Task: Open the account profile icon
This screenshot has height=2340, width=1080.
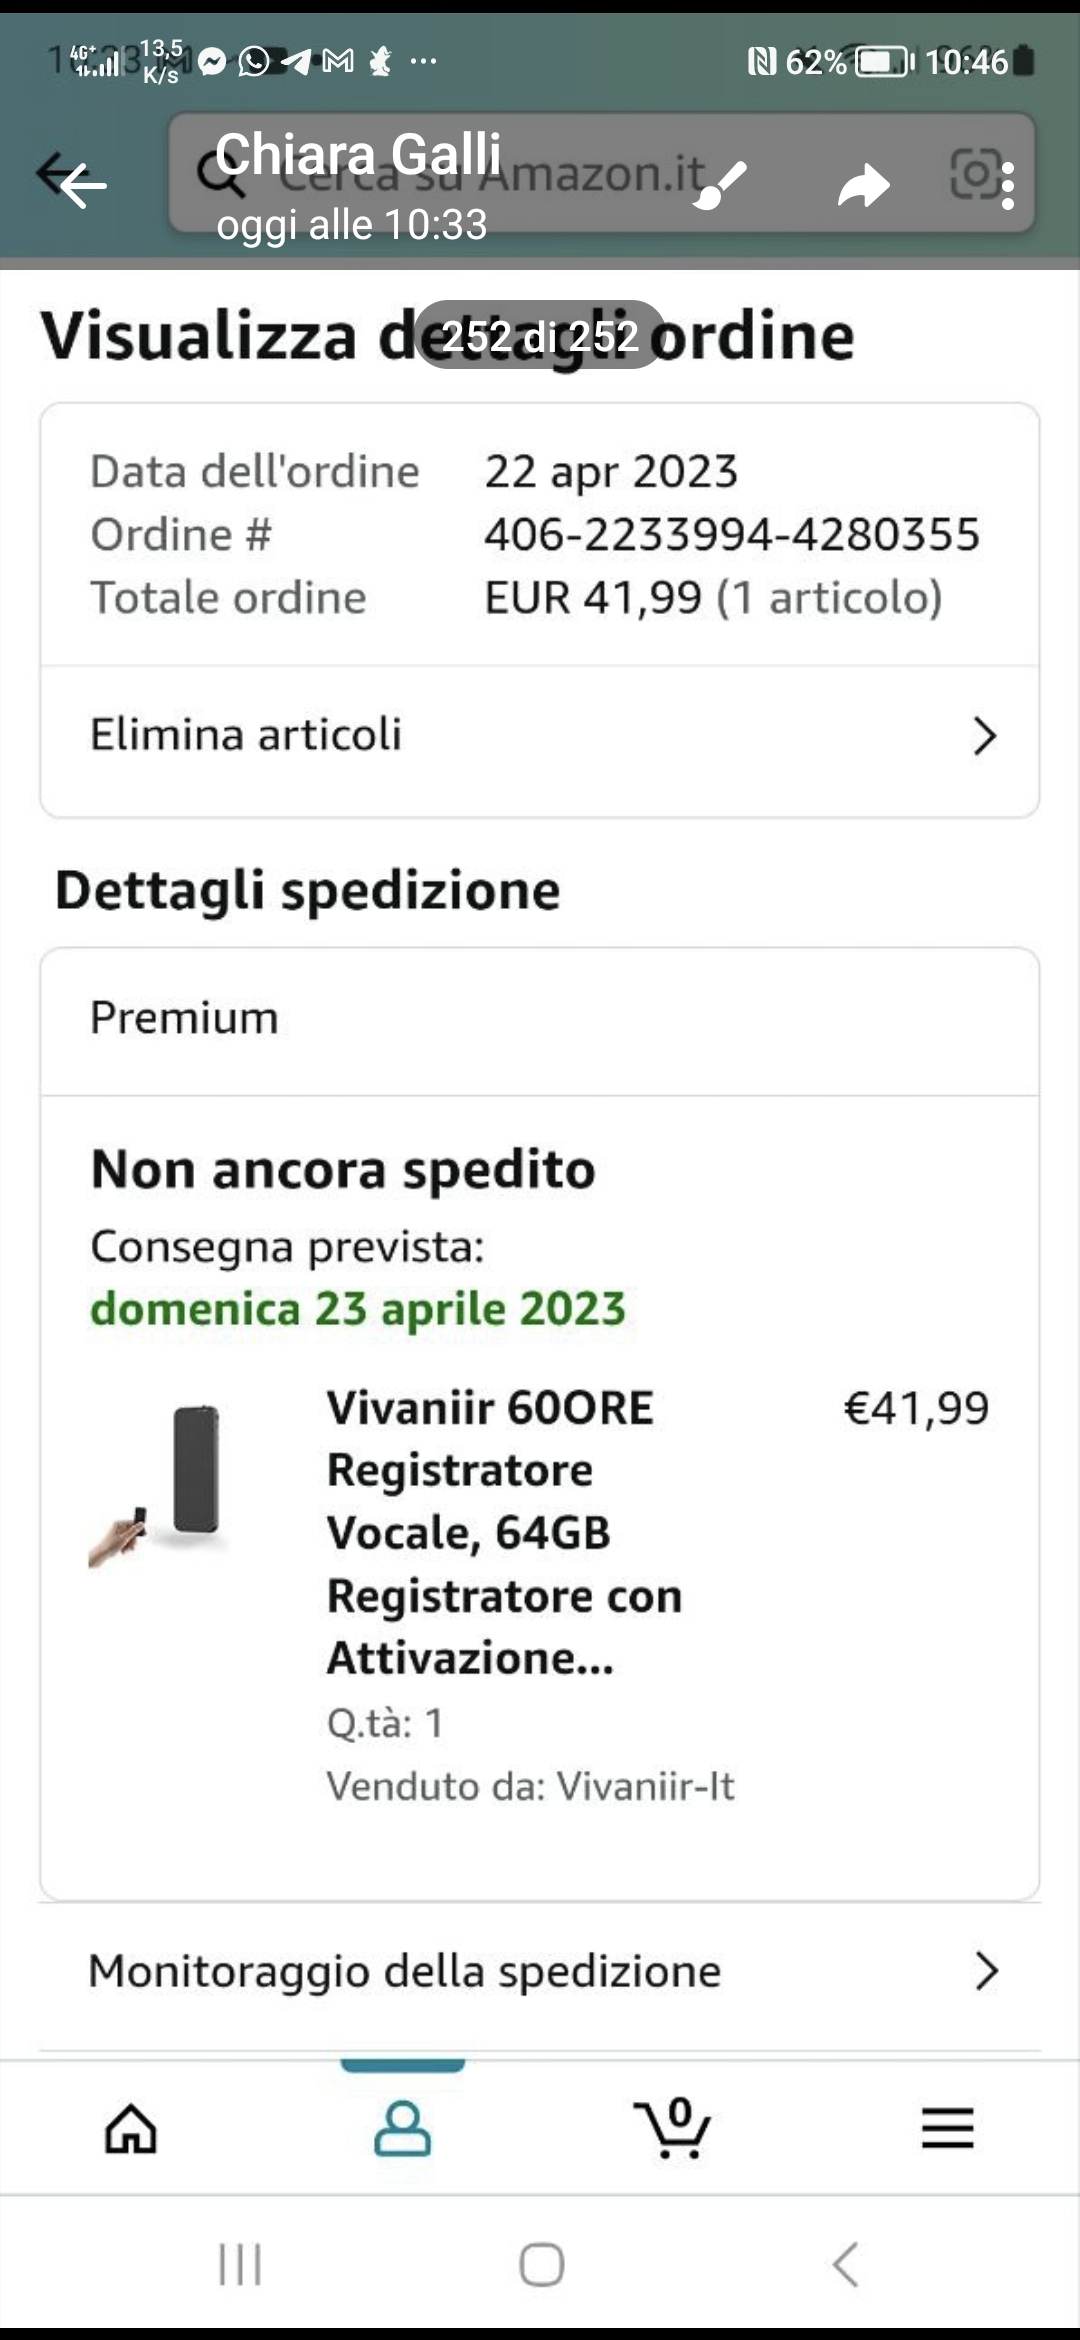Action: click(x=402, y=2127)
